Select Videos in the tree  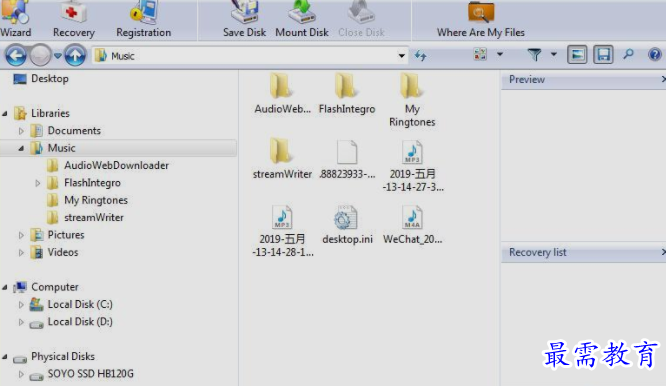pyautogui.click(x=63, y=252)
